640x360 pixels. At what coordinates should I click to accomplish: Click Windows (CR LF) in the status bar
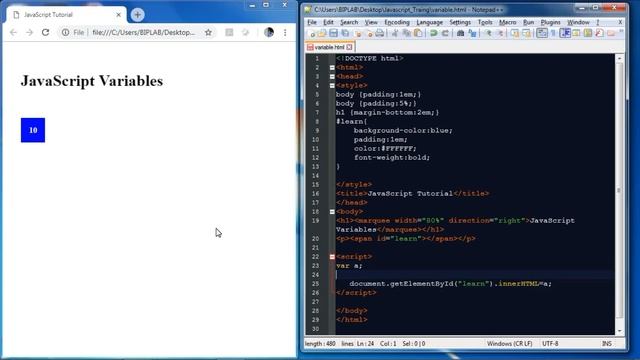(x=509, y=344)
